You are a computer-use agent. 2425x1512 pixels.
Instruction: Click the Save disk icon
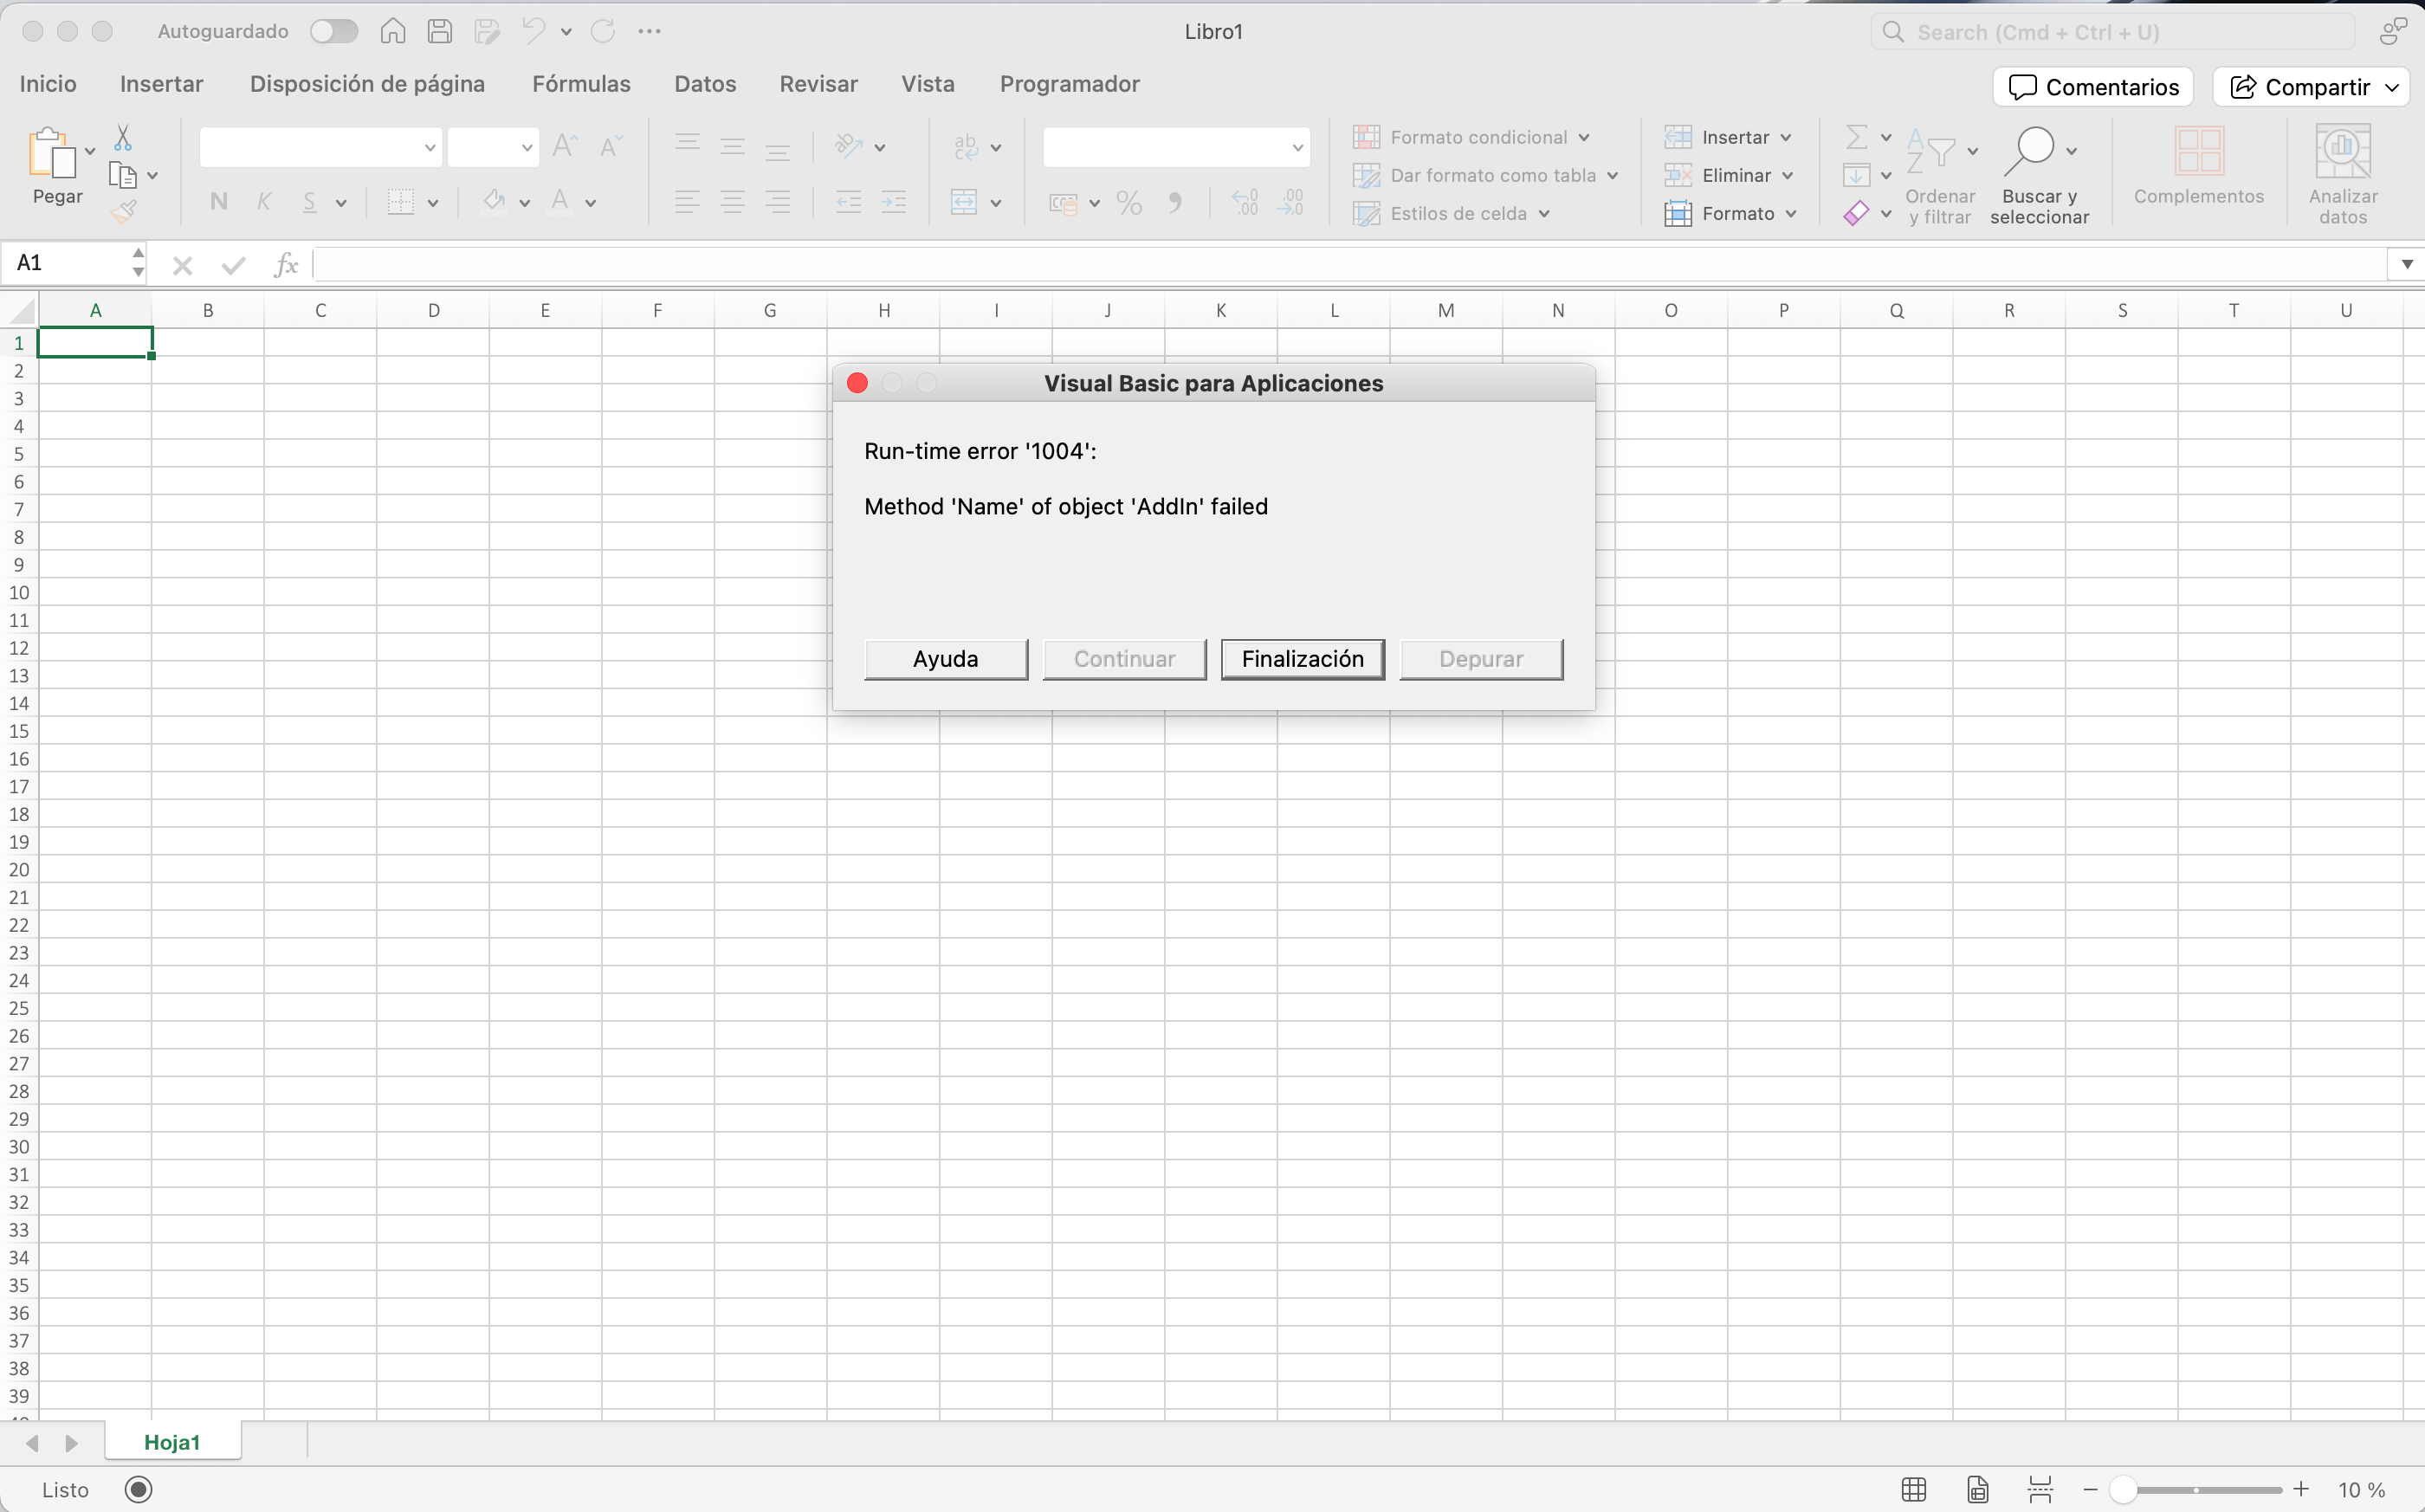(439, 31)
